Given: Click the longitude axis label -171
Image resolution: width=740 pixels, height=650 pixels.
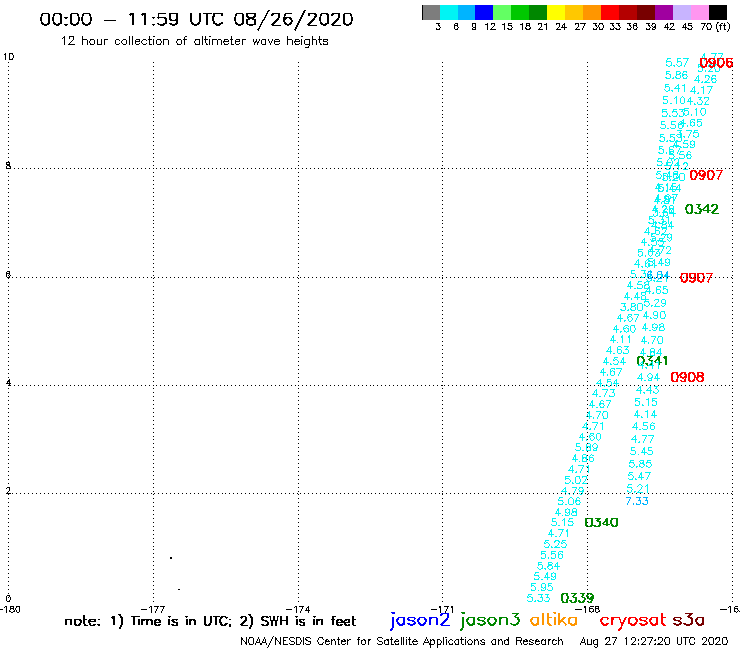Looking at the screenshot, I should 442,609.
